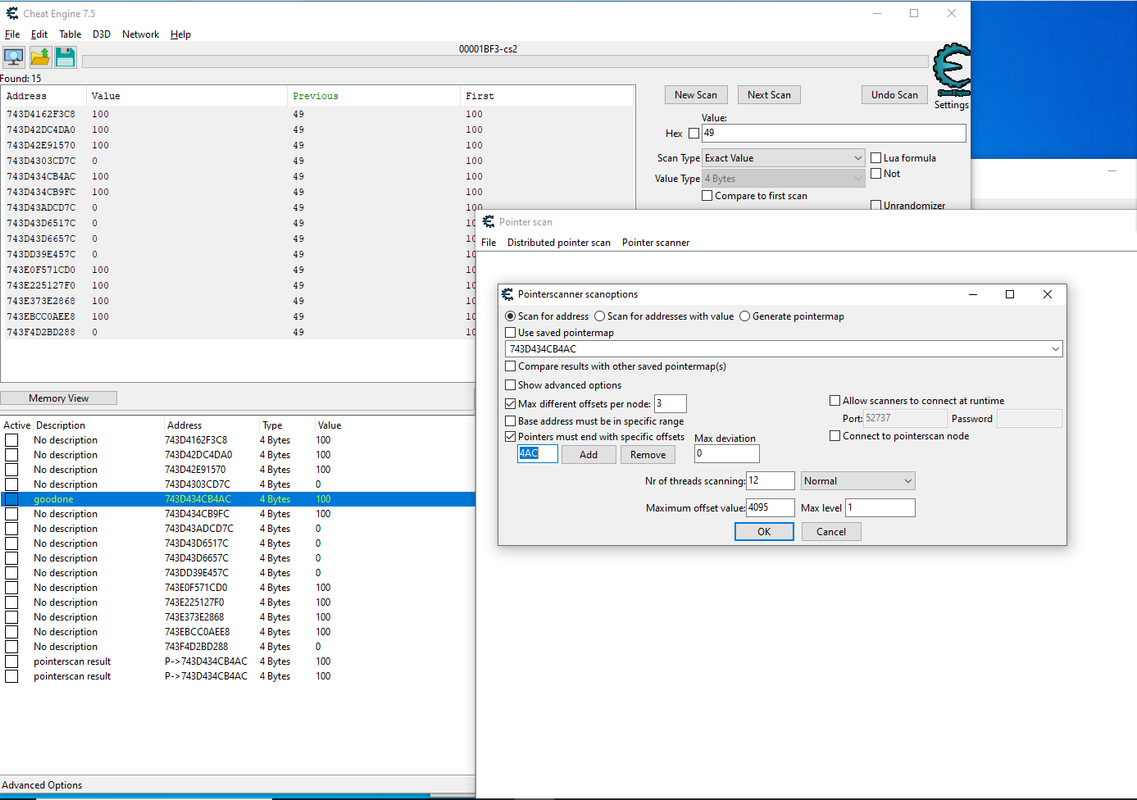
Task: Open Memory View button
Action: (x=59, y=398)
